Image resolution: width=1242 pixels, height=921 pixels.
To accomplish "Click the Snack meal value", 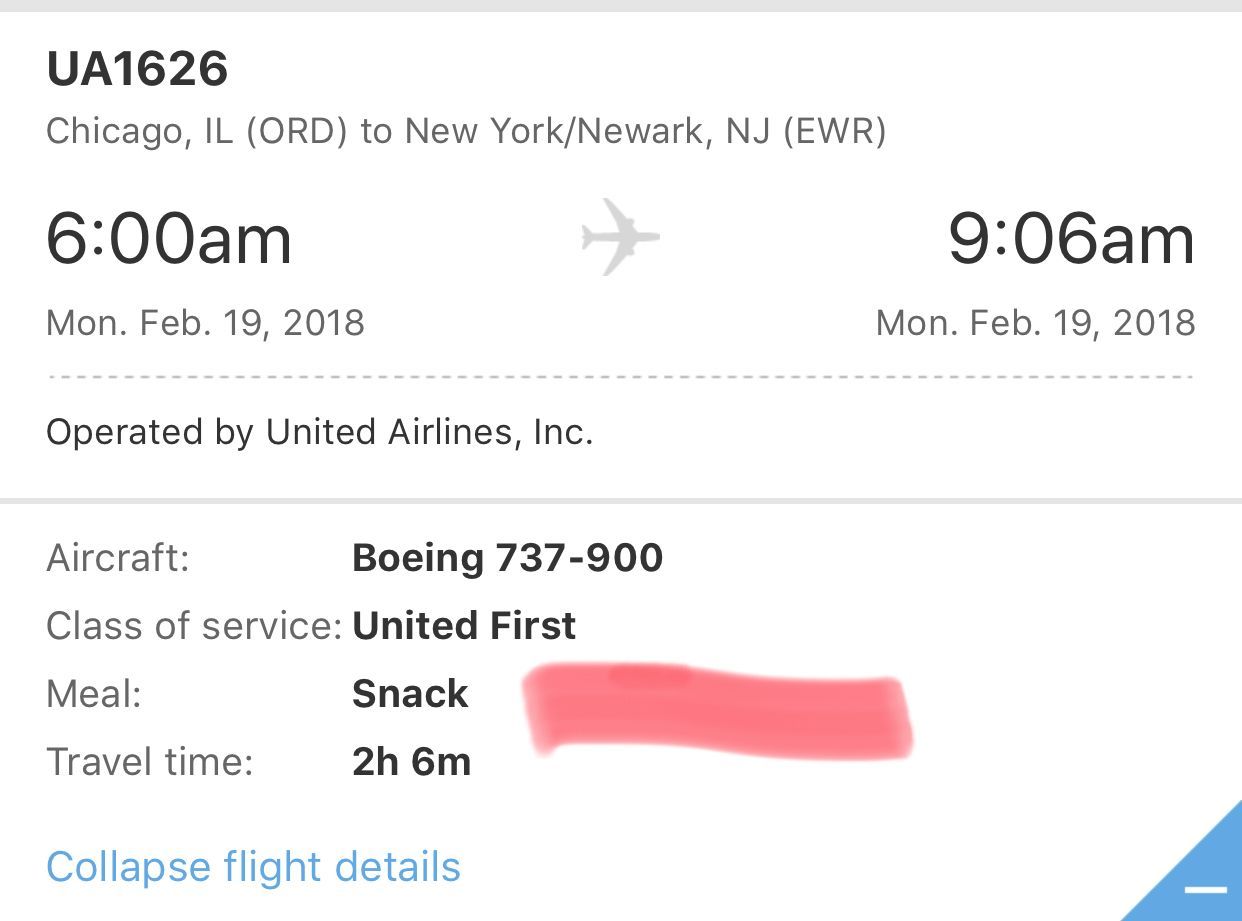I will tap(410, 694).
